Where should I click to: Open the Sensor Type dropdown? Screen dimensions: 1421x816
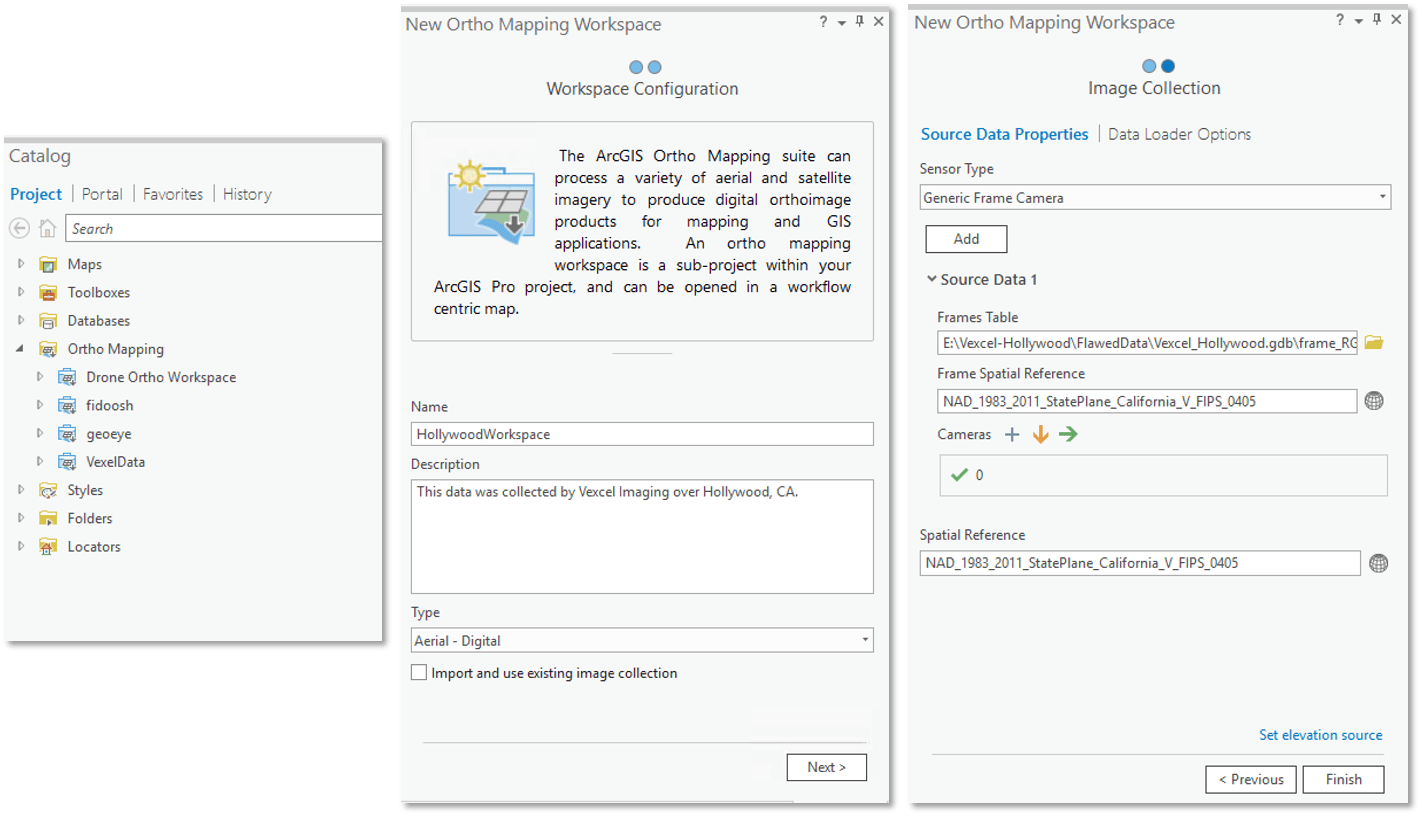coord(1385,196)
